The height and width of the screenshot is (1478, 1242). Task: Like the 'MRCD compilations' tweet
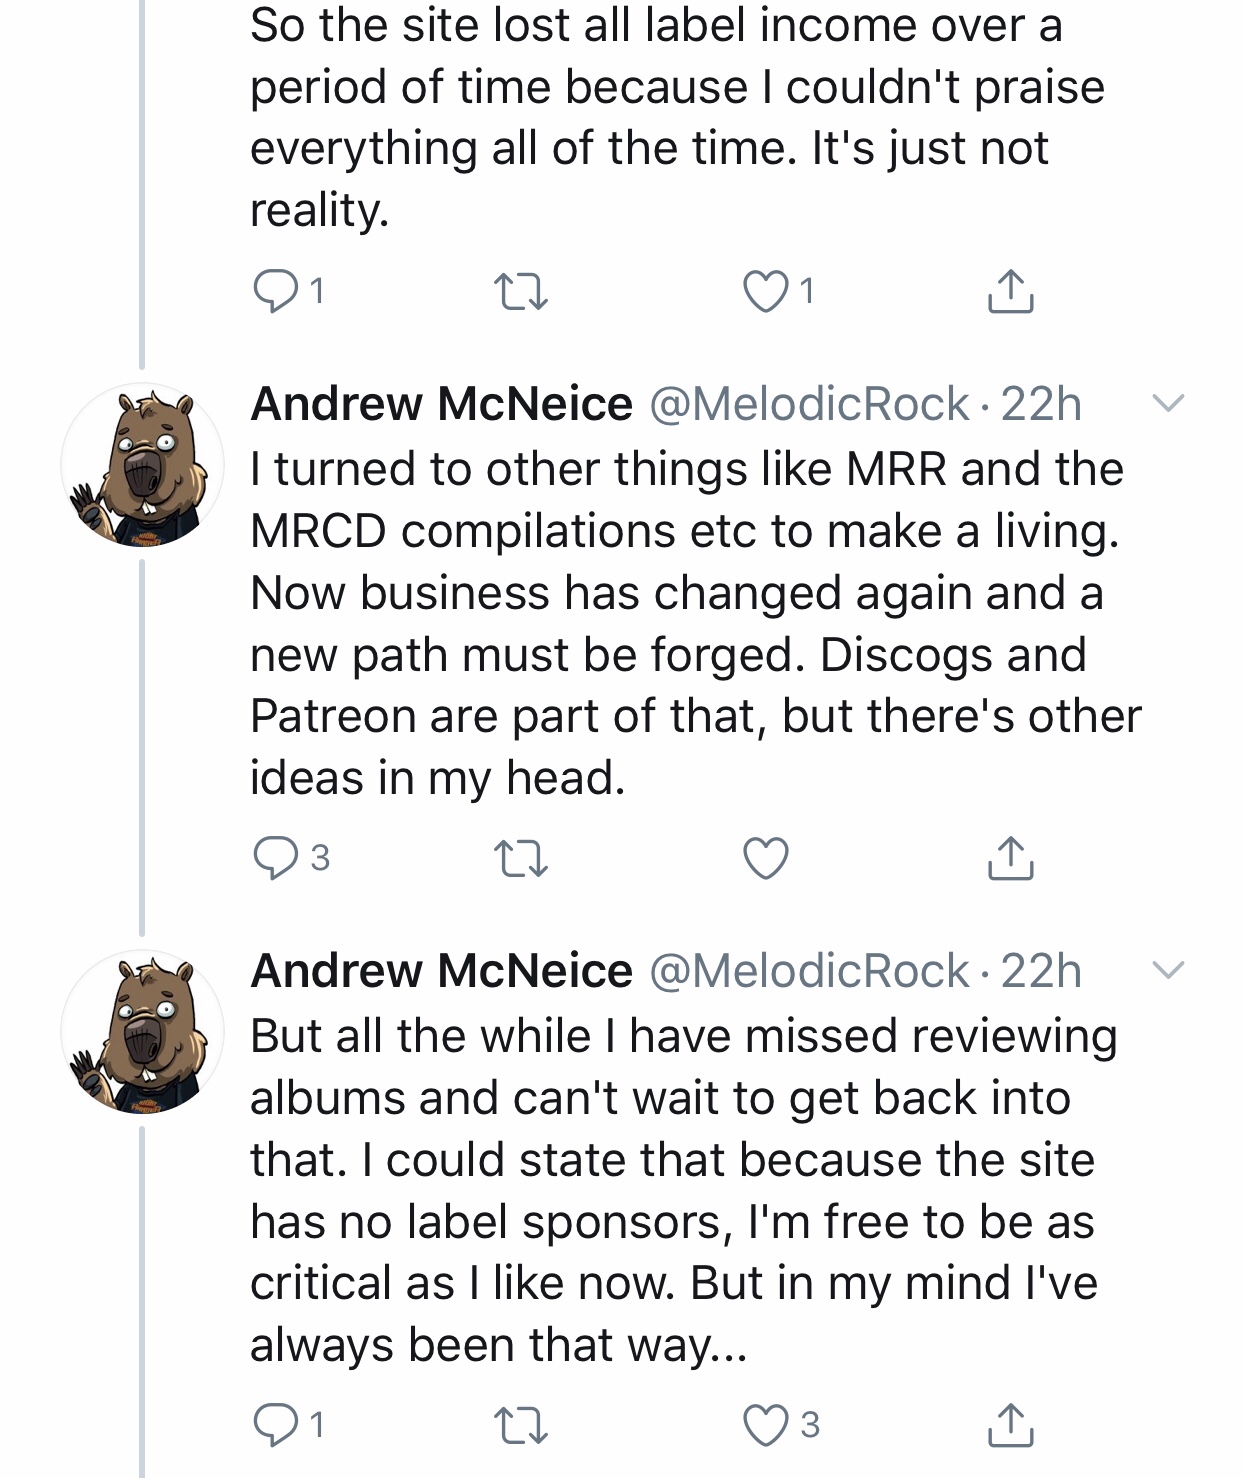(x=766, y=858)
